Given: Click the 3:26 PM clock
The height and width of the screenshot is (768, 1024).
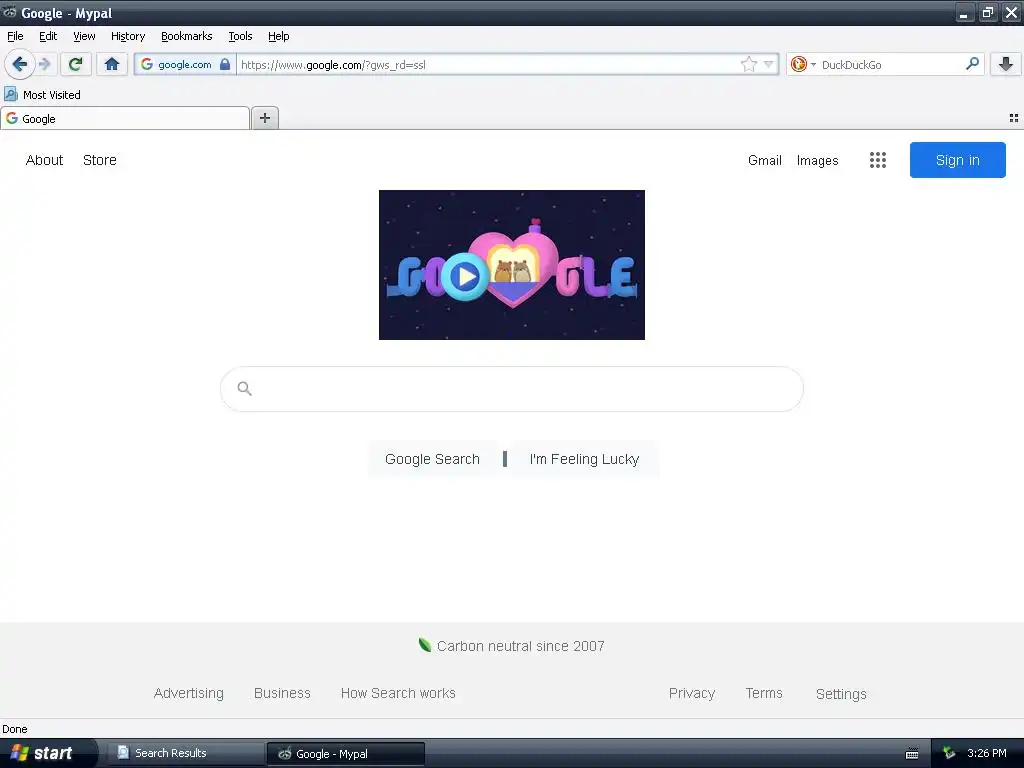Looking at the screenshot, I should [987, 753].
